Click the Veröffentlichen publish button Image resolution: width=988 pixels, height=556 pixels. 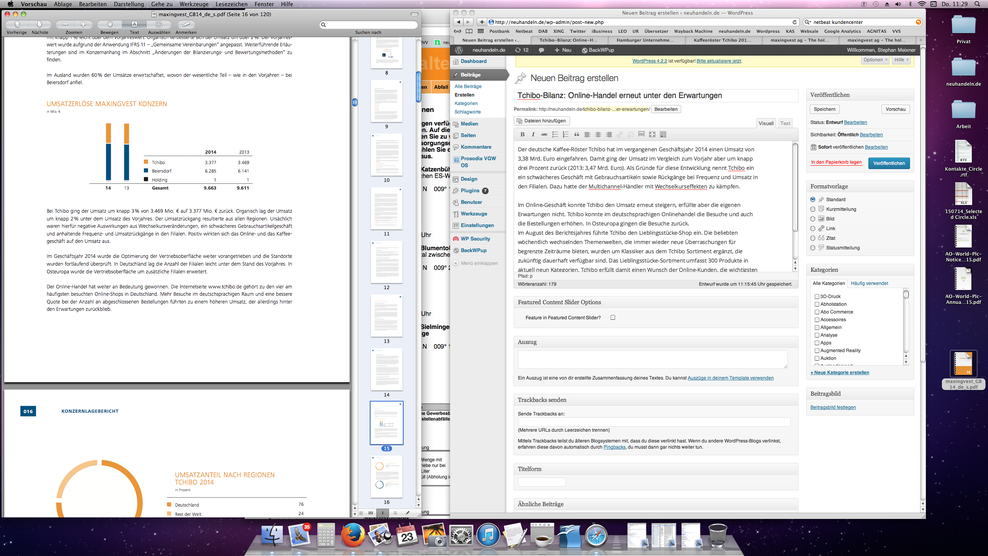pos(888,163)
